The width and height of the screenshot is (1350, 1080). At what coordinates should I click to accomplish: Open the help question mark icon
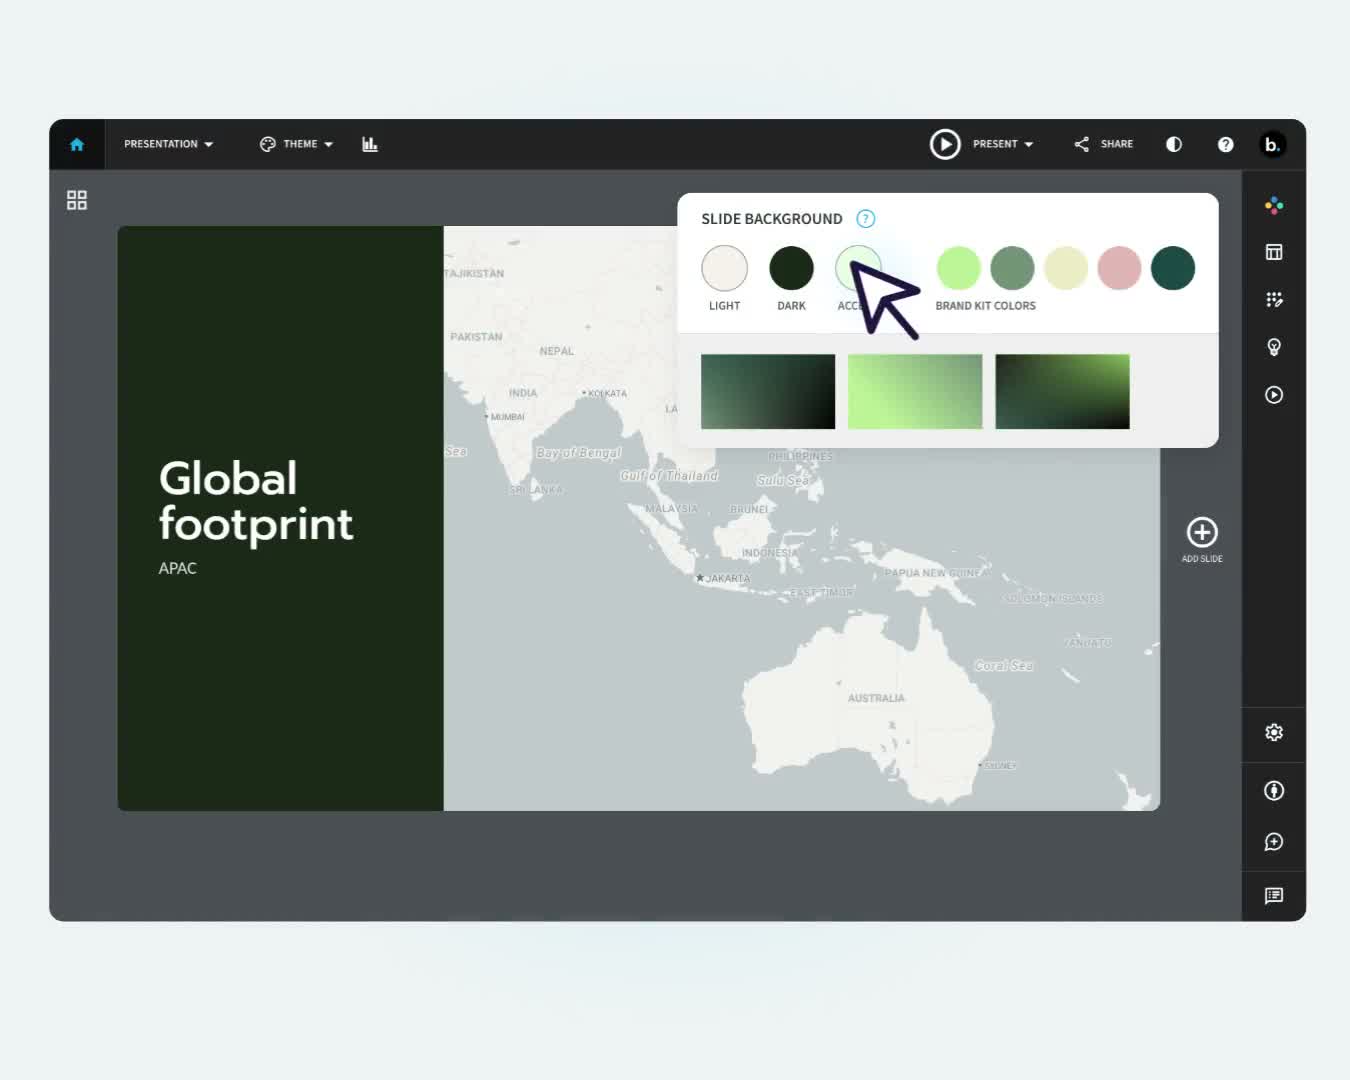point(1225,144)
